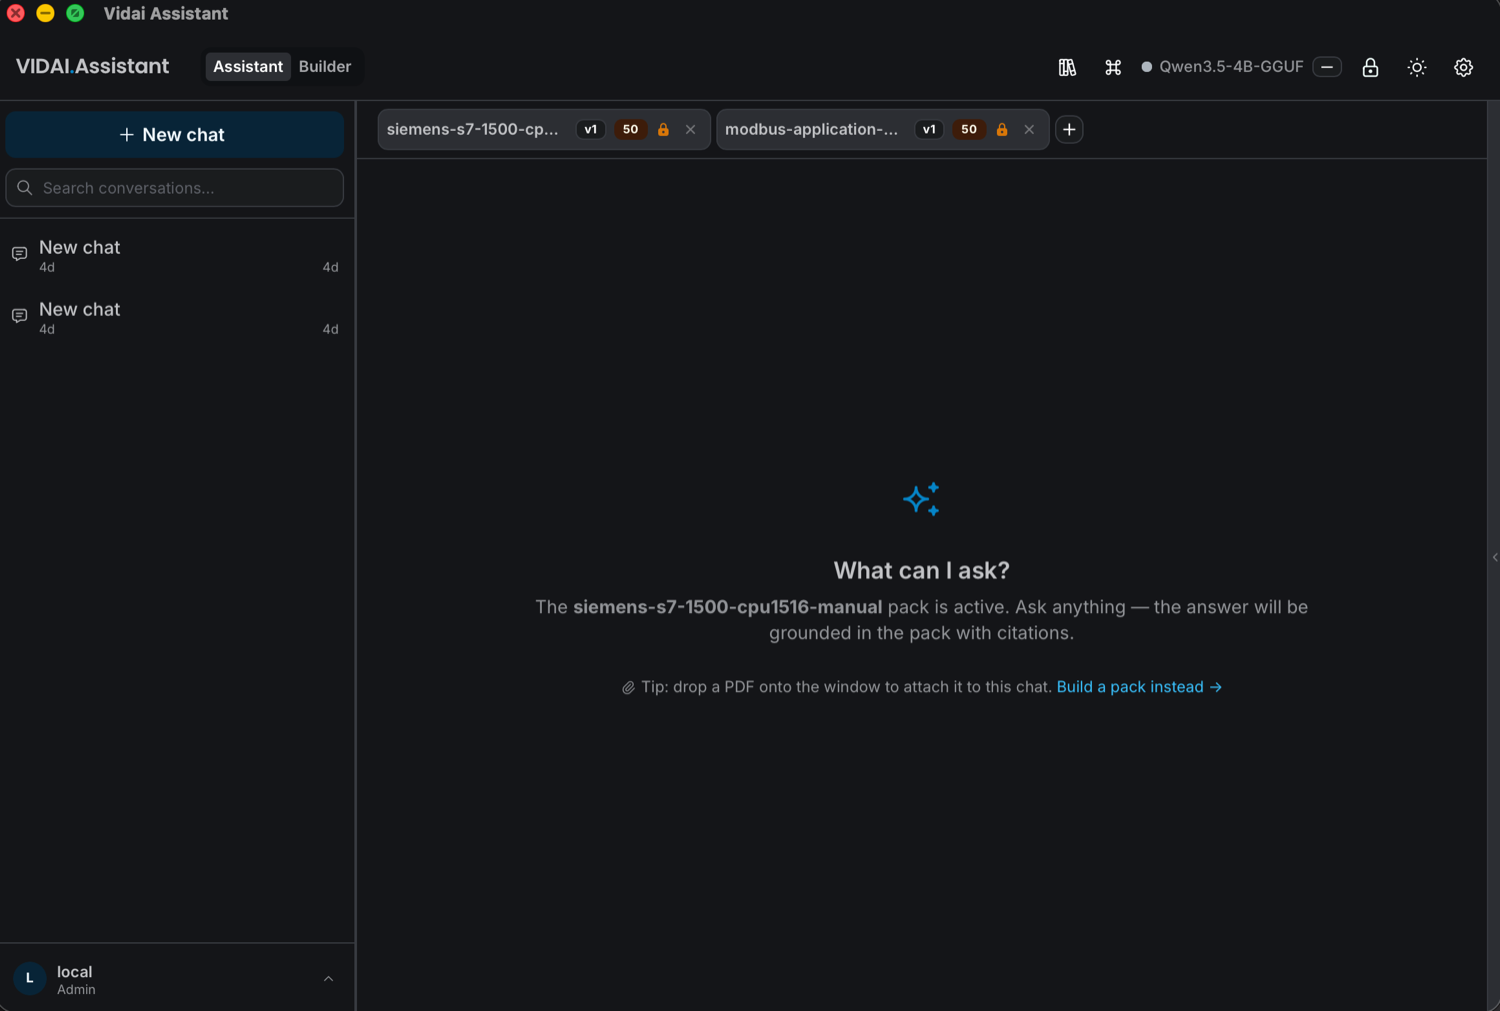Click the lock icon in the top toolbar
Image resolution: width=1500 pixels, height=1011 pixels.
pos(1370,67)
